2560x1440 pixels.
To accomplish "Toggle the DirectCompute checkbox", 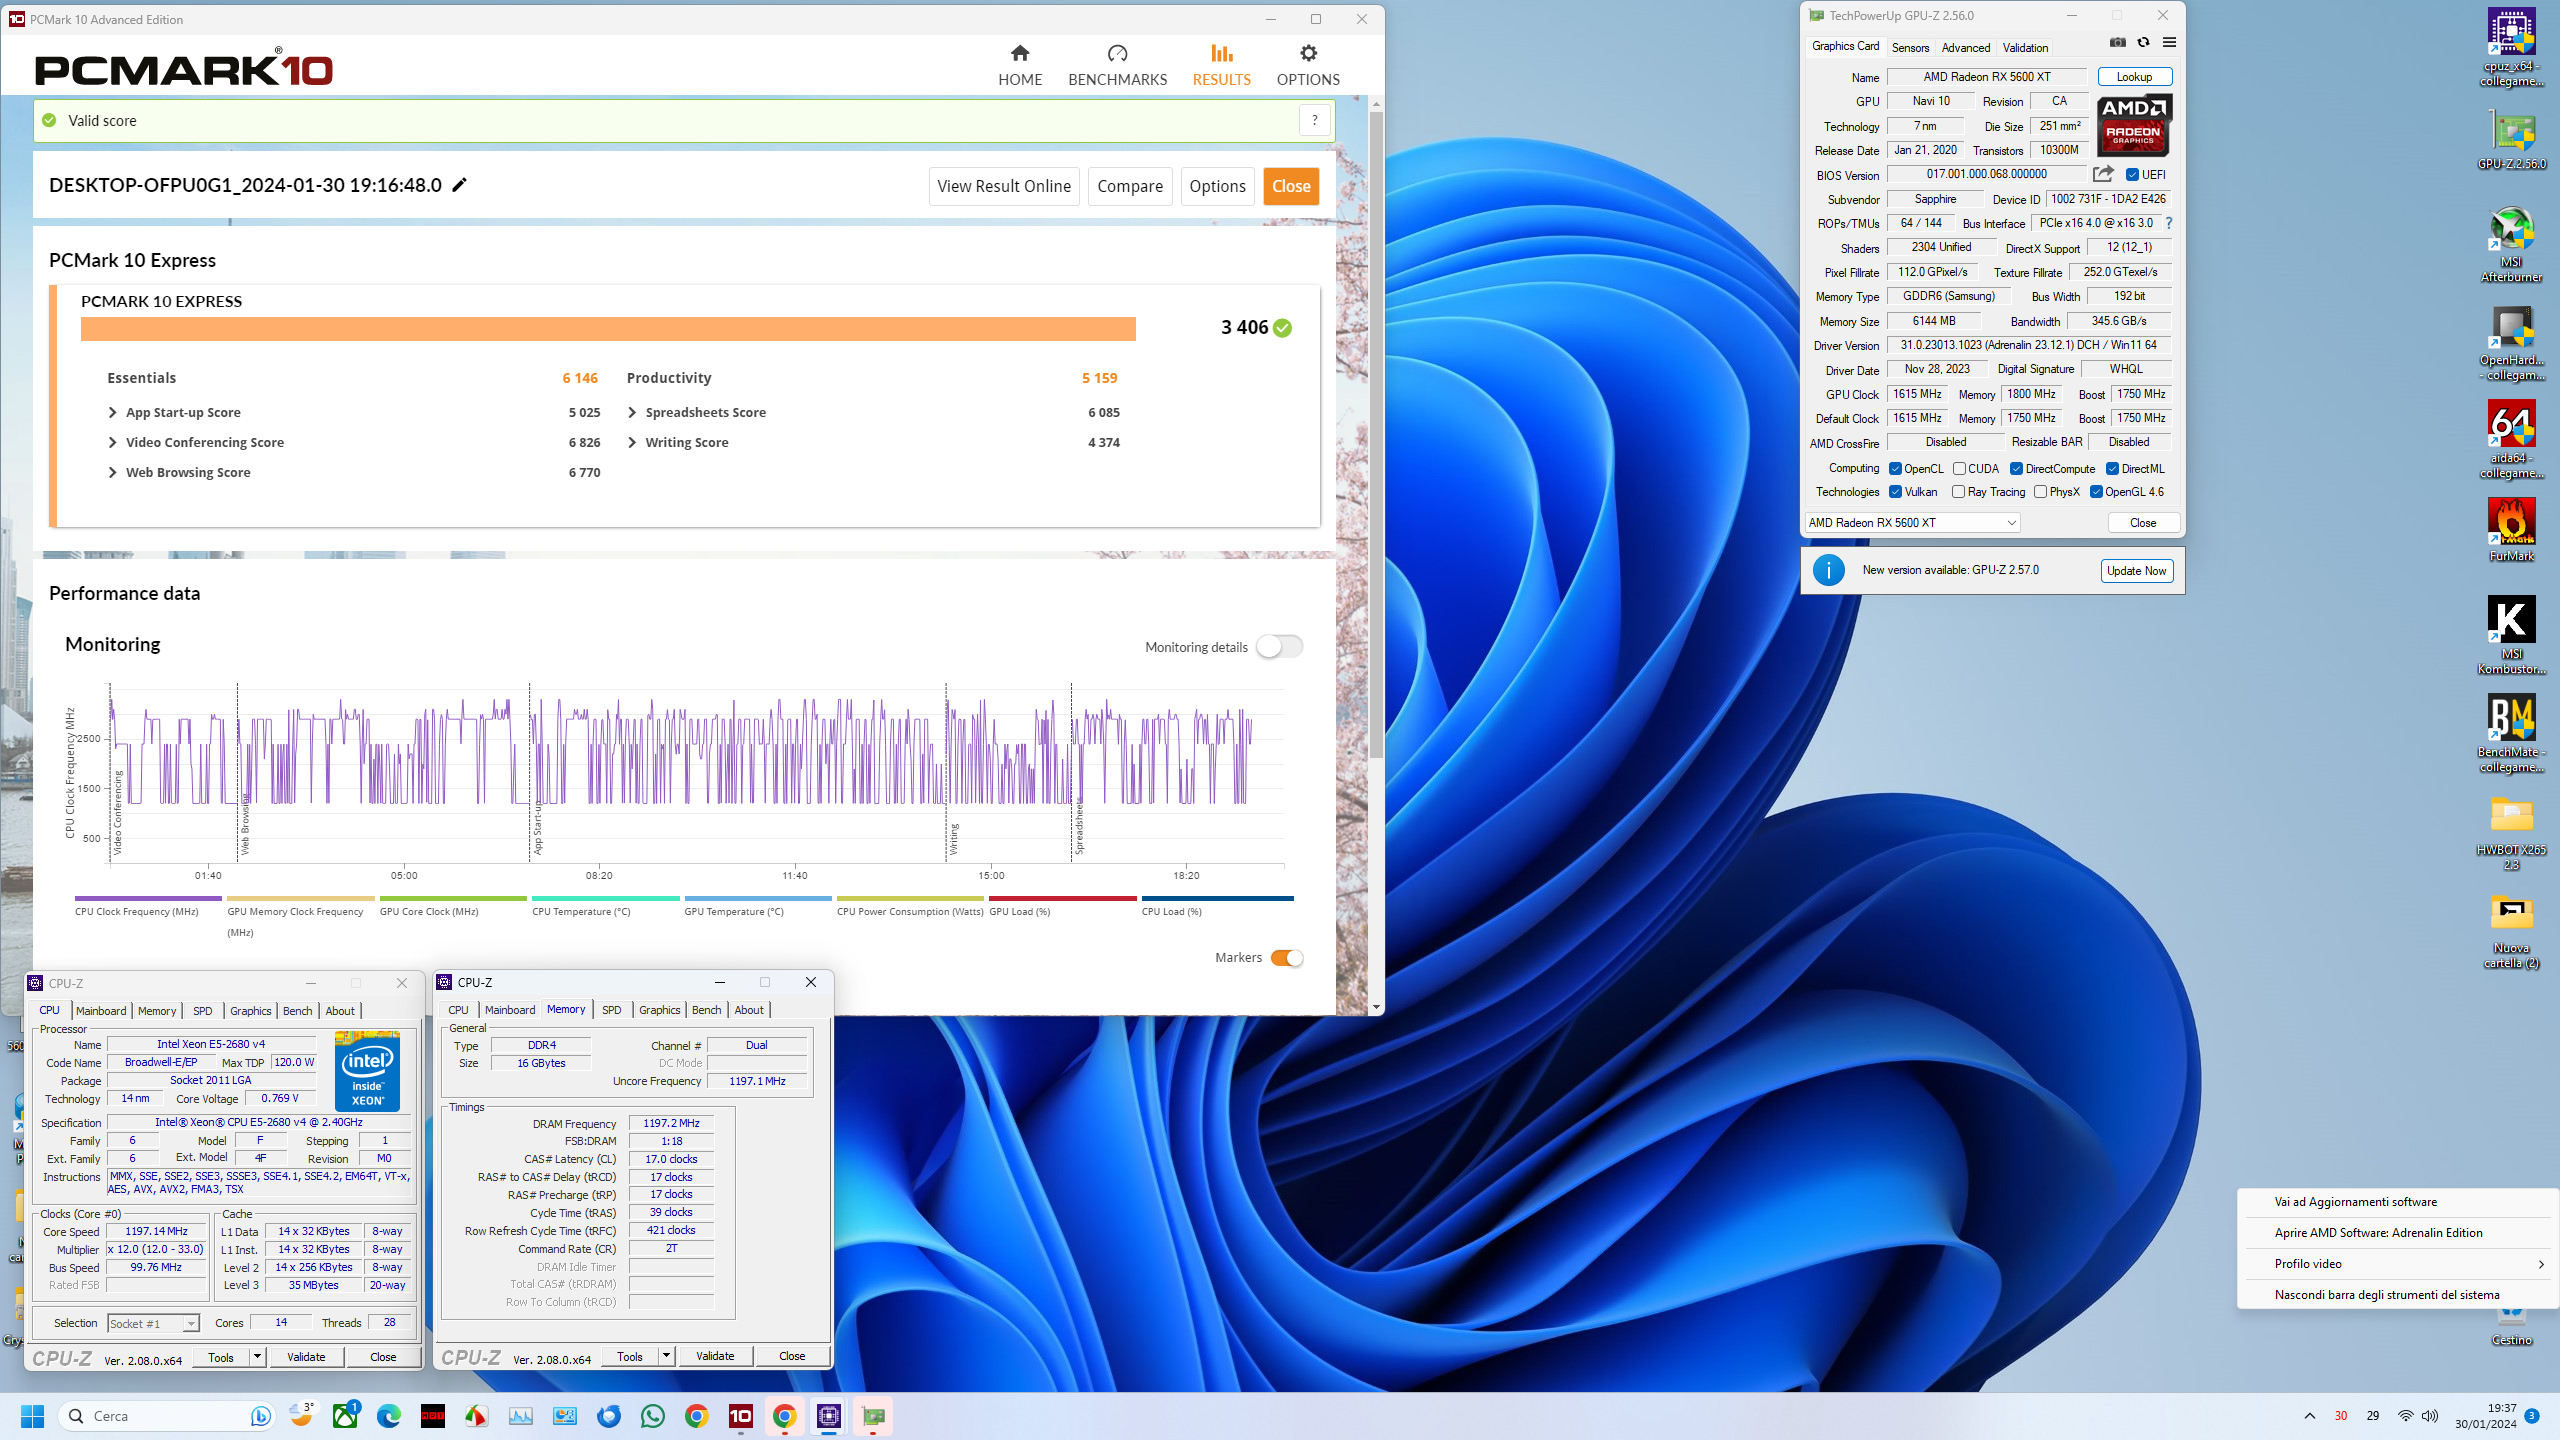I will coord(2016,468).
